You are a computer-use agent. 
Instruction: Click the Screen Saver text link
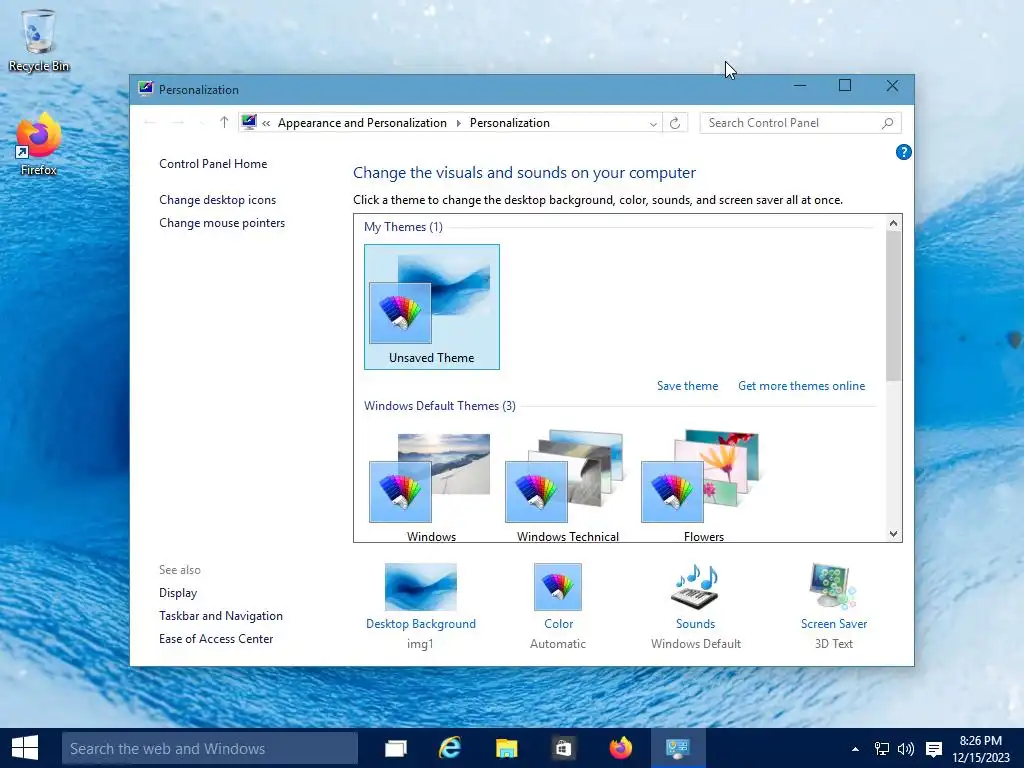coord(834,624)
